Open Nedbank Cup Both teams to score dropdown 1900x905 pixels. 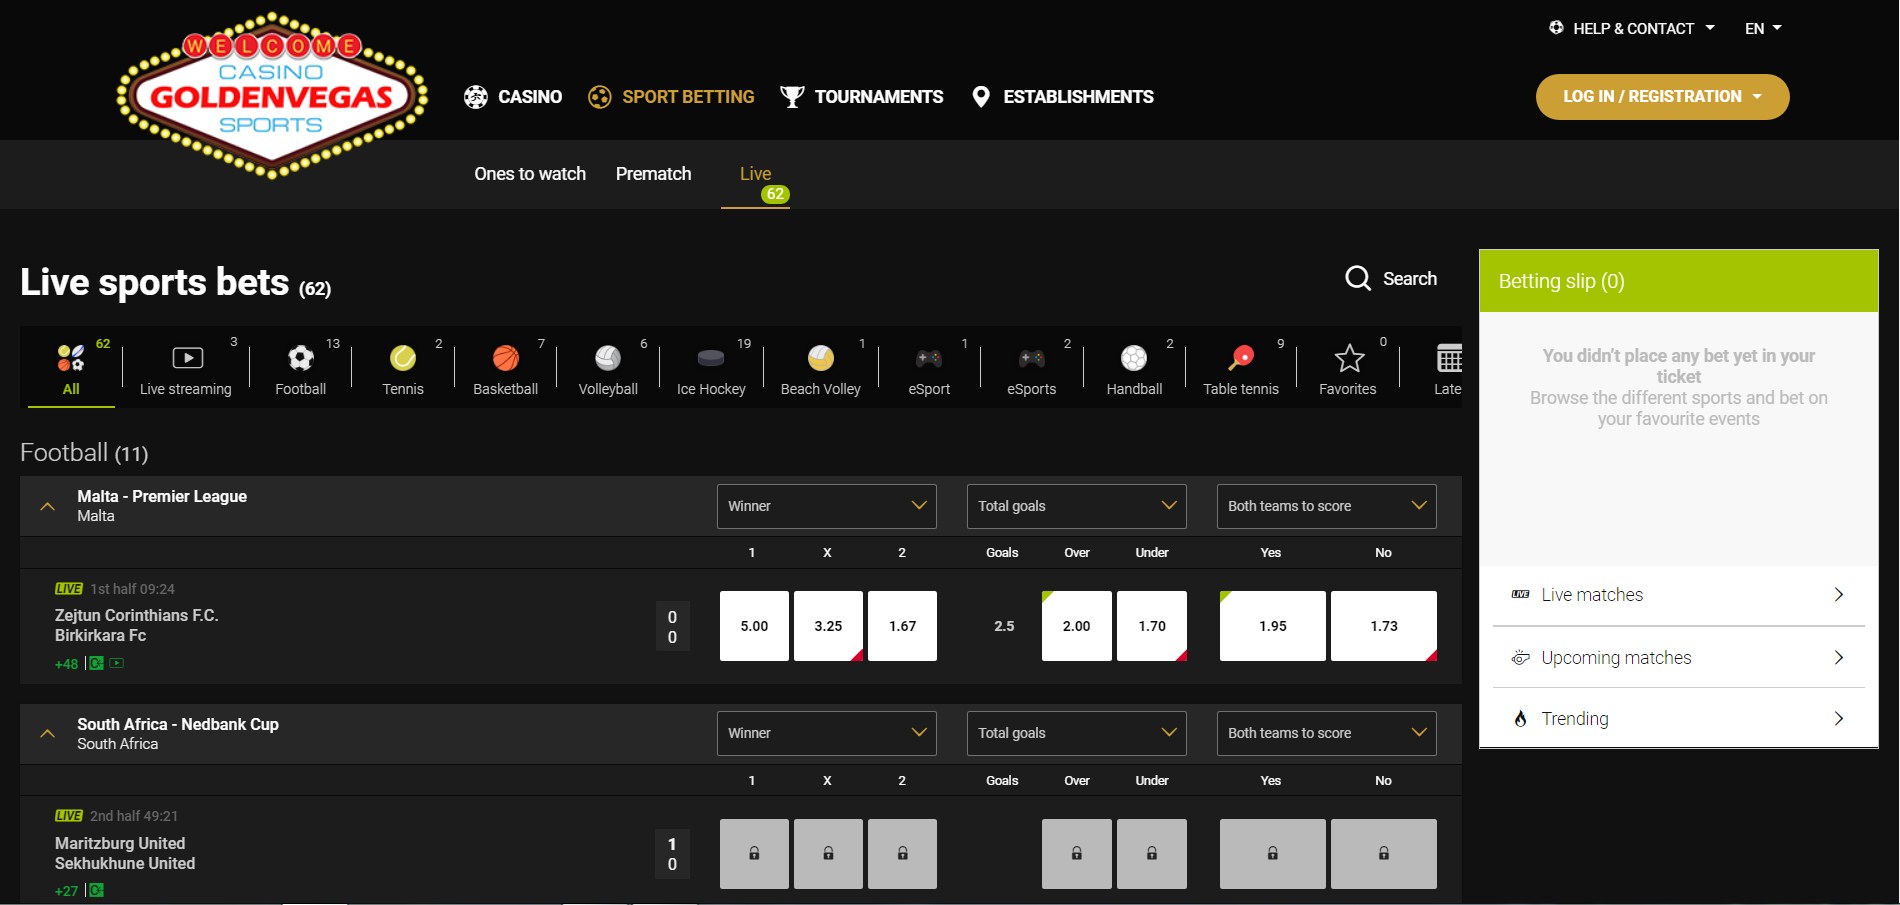tap(1327, 733)
